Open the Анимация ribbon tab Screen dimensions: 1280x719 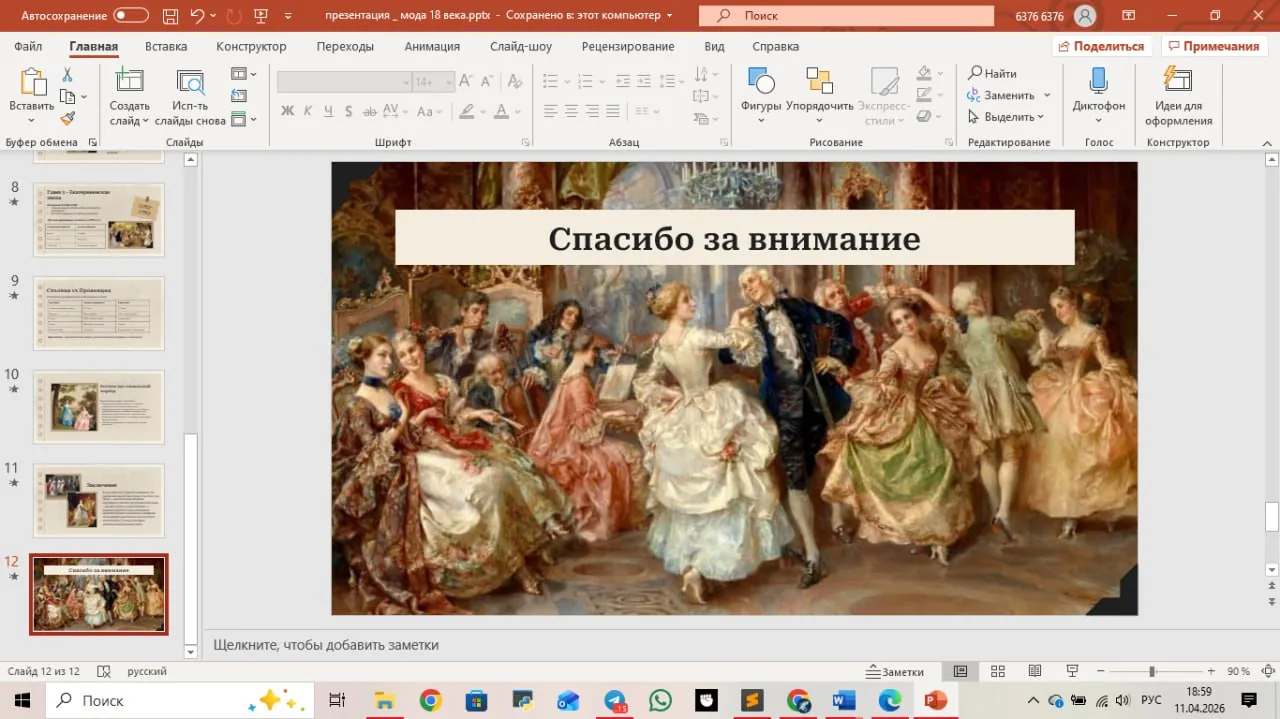[432, 47]
